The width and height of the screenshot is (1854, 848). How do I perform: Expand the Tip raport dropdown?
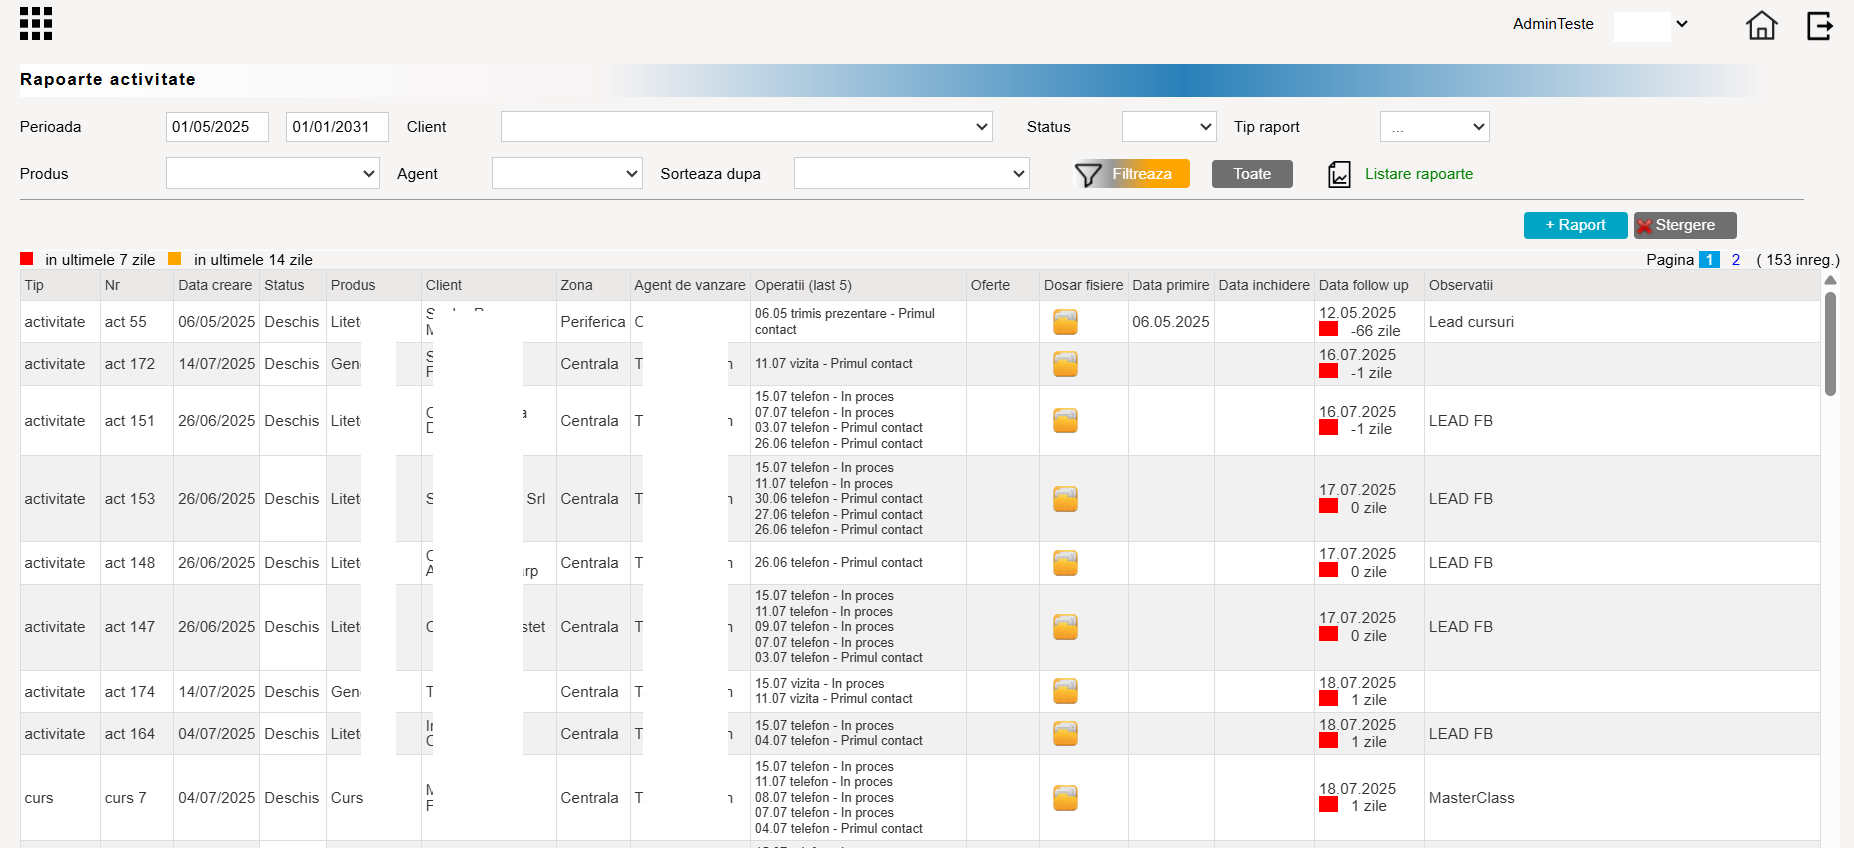(x=1434, y=127)
